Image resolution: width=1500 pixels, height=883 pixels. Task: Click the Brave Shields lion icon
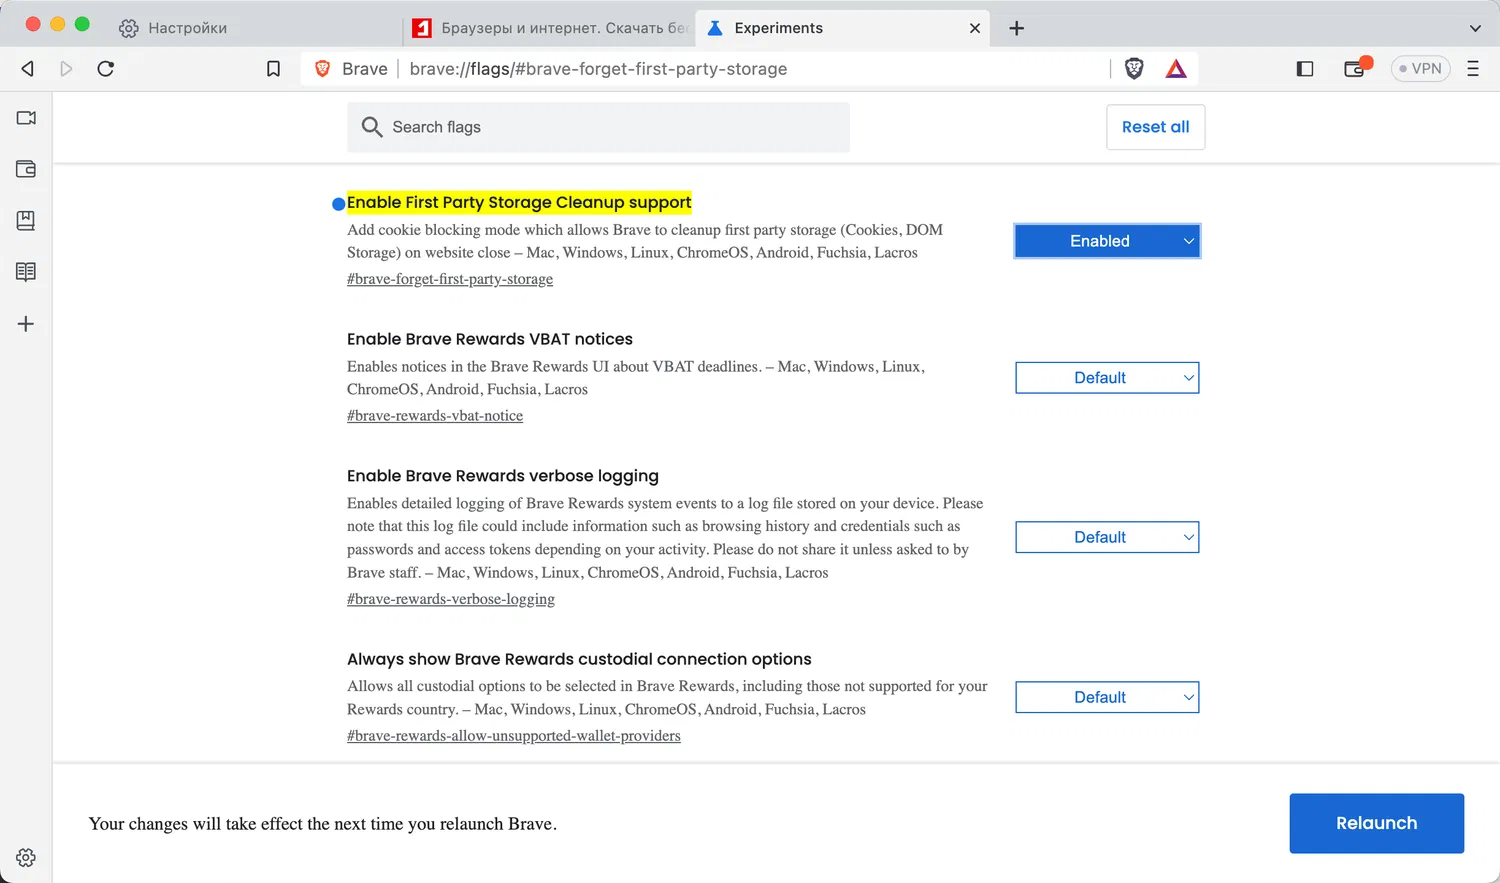coord(1134,69)
